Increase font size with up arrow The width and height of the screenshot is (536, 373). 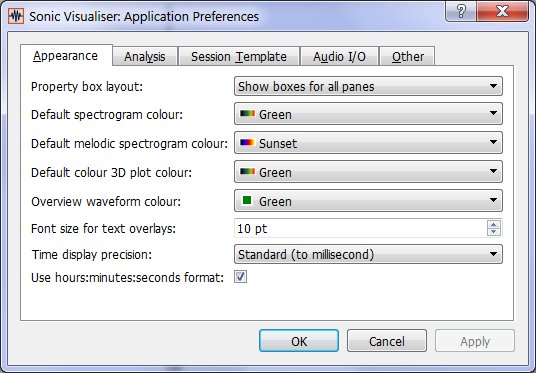click(x=493, y=225)
